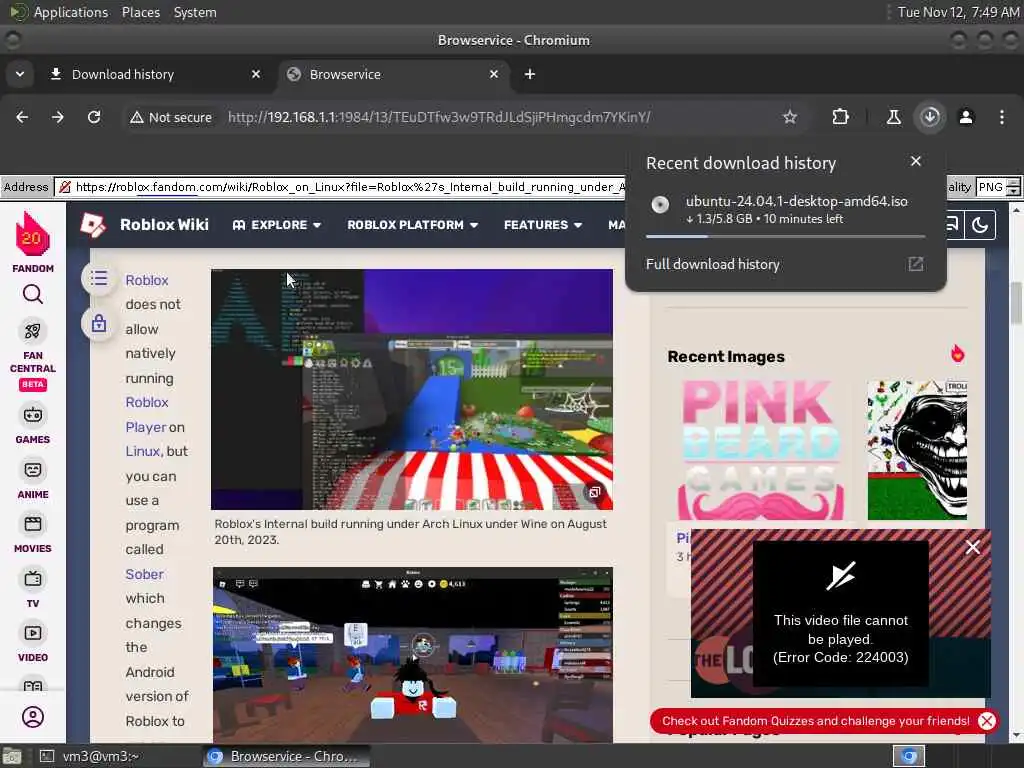Open the Chromium three-dot menu
Screen dimensions: 1024x768
click(x=1002, y=117)
